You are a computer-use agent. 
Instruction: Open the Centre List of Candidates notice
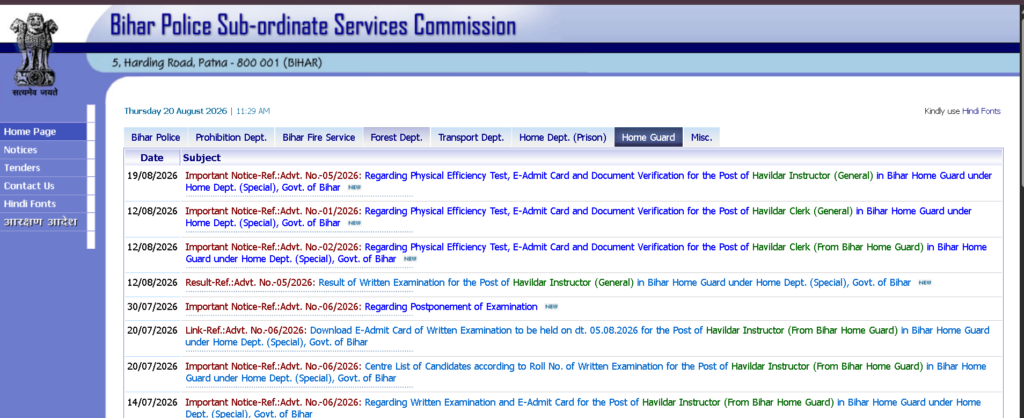coord(585,372)
